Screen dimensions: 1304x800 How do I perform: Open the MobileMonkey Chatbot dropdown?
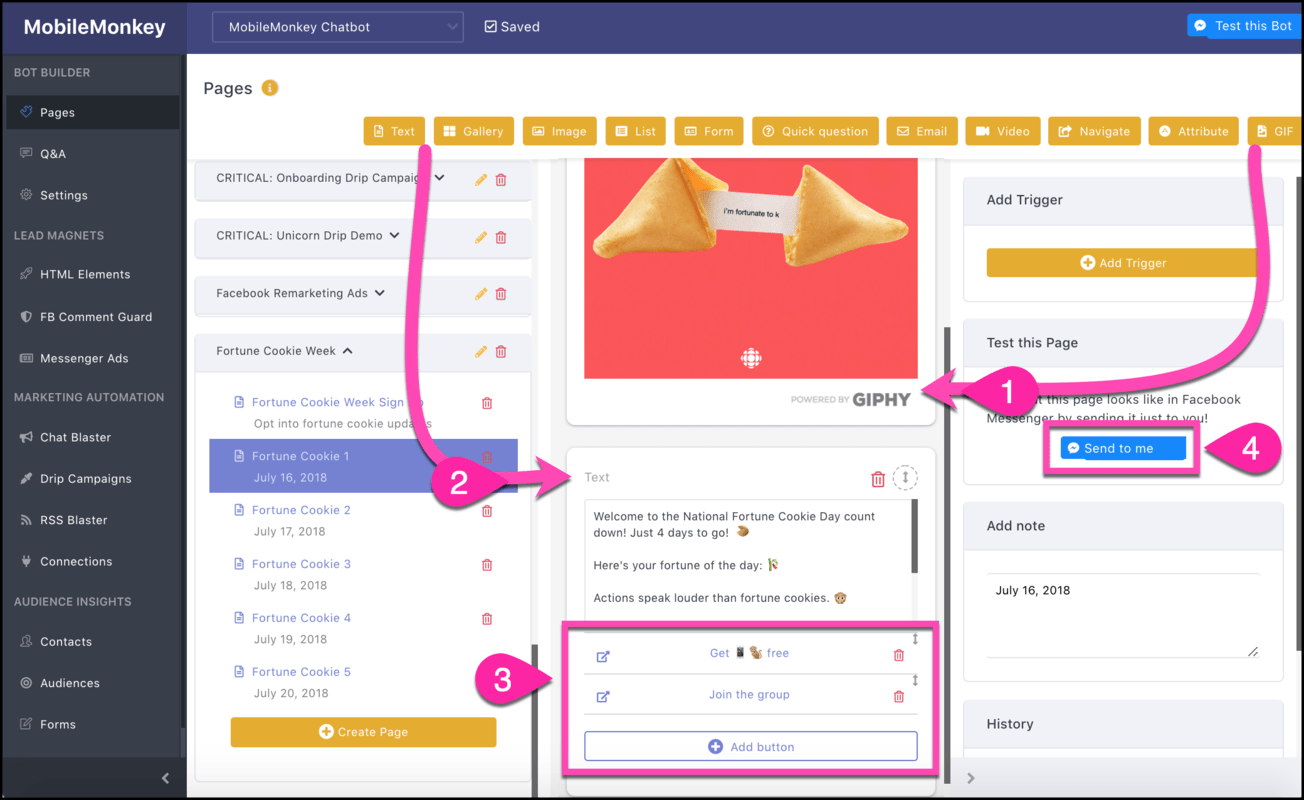pos(337,27)
